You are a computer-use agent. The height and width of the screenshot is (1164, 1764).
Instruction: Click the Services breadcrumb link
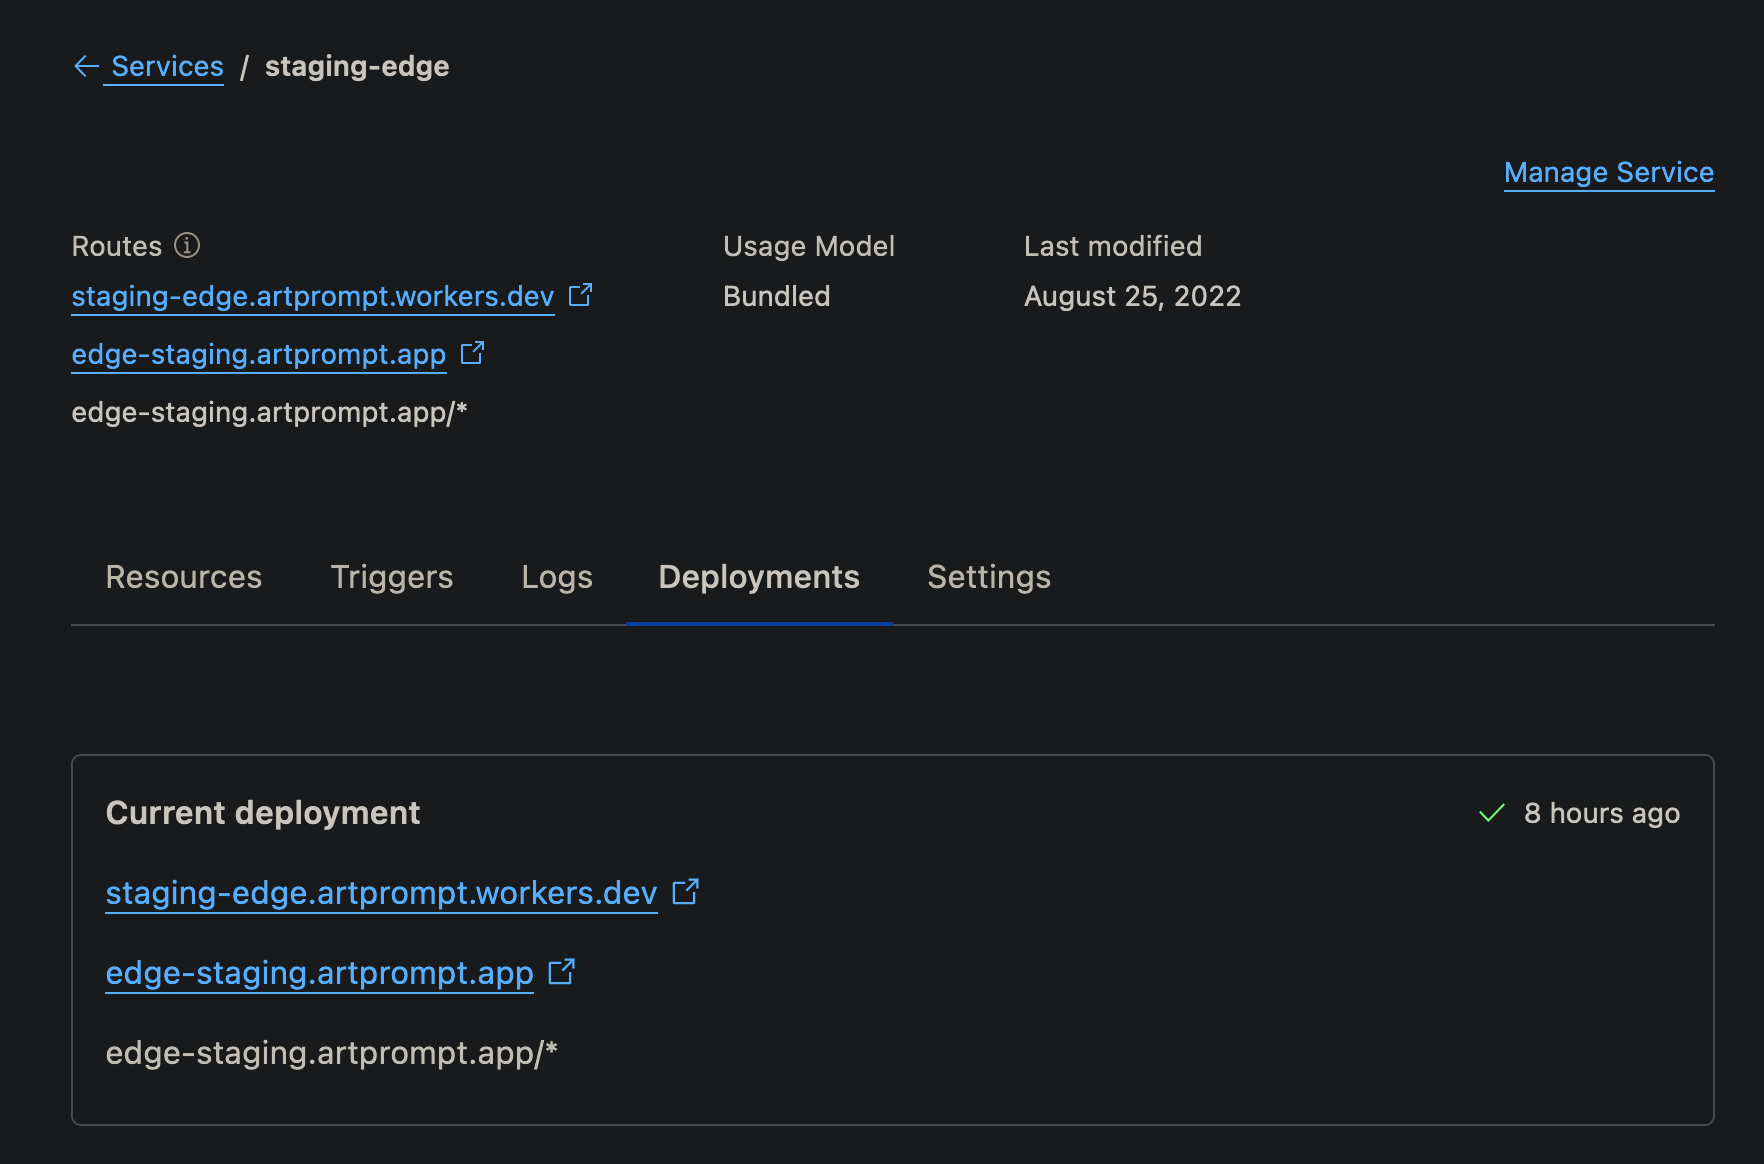(x=166, y=66)
